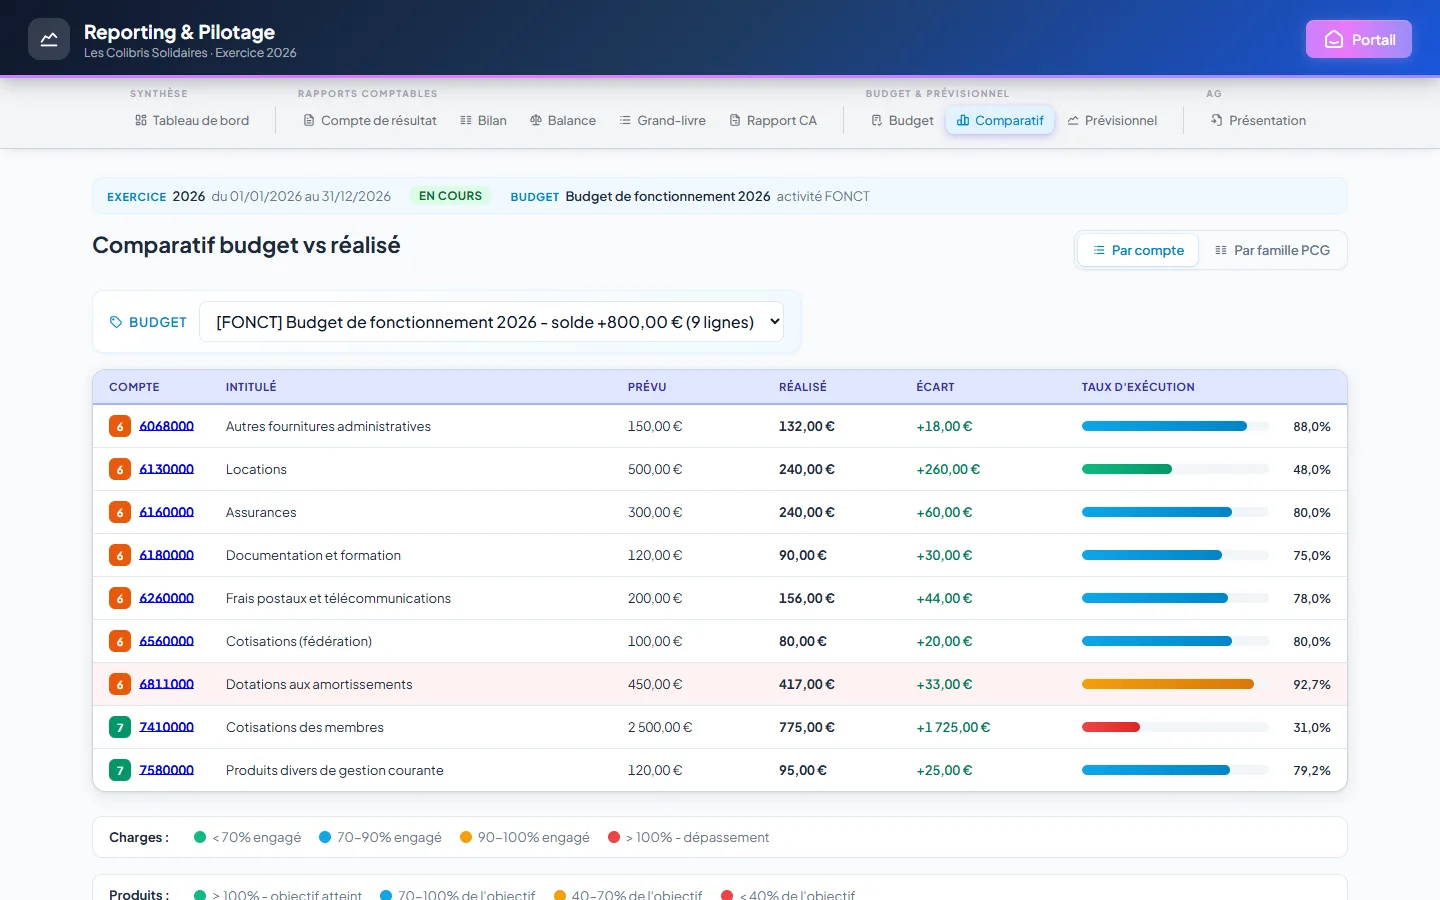
Task: Click class 7 badge on Cotisations des membres row
Action: pyautogui.click(x=120, y=727)
